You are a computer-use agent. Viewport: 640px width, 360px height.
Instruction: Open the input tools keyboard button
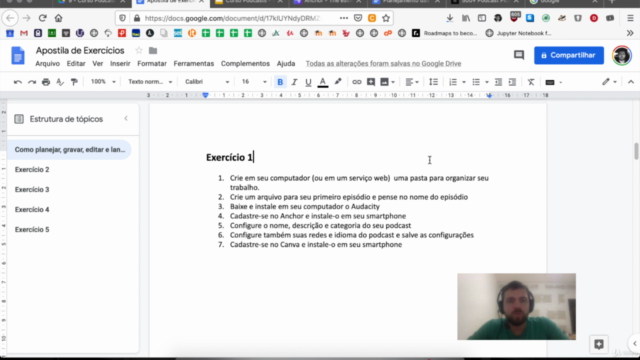coord(550,82)
